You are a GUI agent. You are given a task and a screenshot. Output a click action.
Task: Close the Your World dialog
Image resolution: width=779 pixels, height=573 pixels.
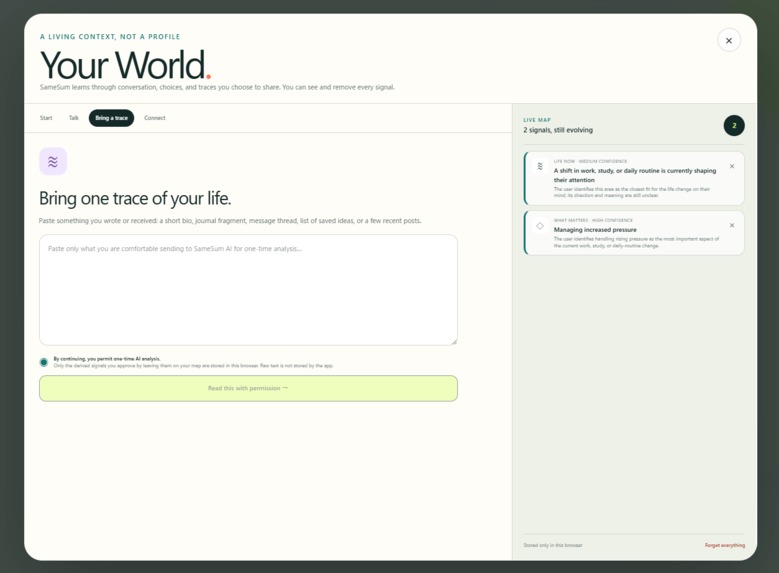coord(728,41)
